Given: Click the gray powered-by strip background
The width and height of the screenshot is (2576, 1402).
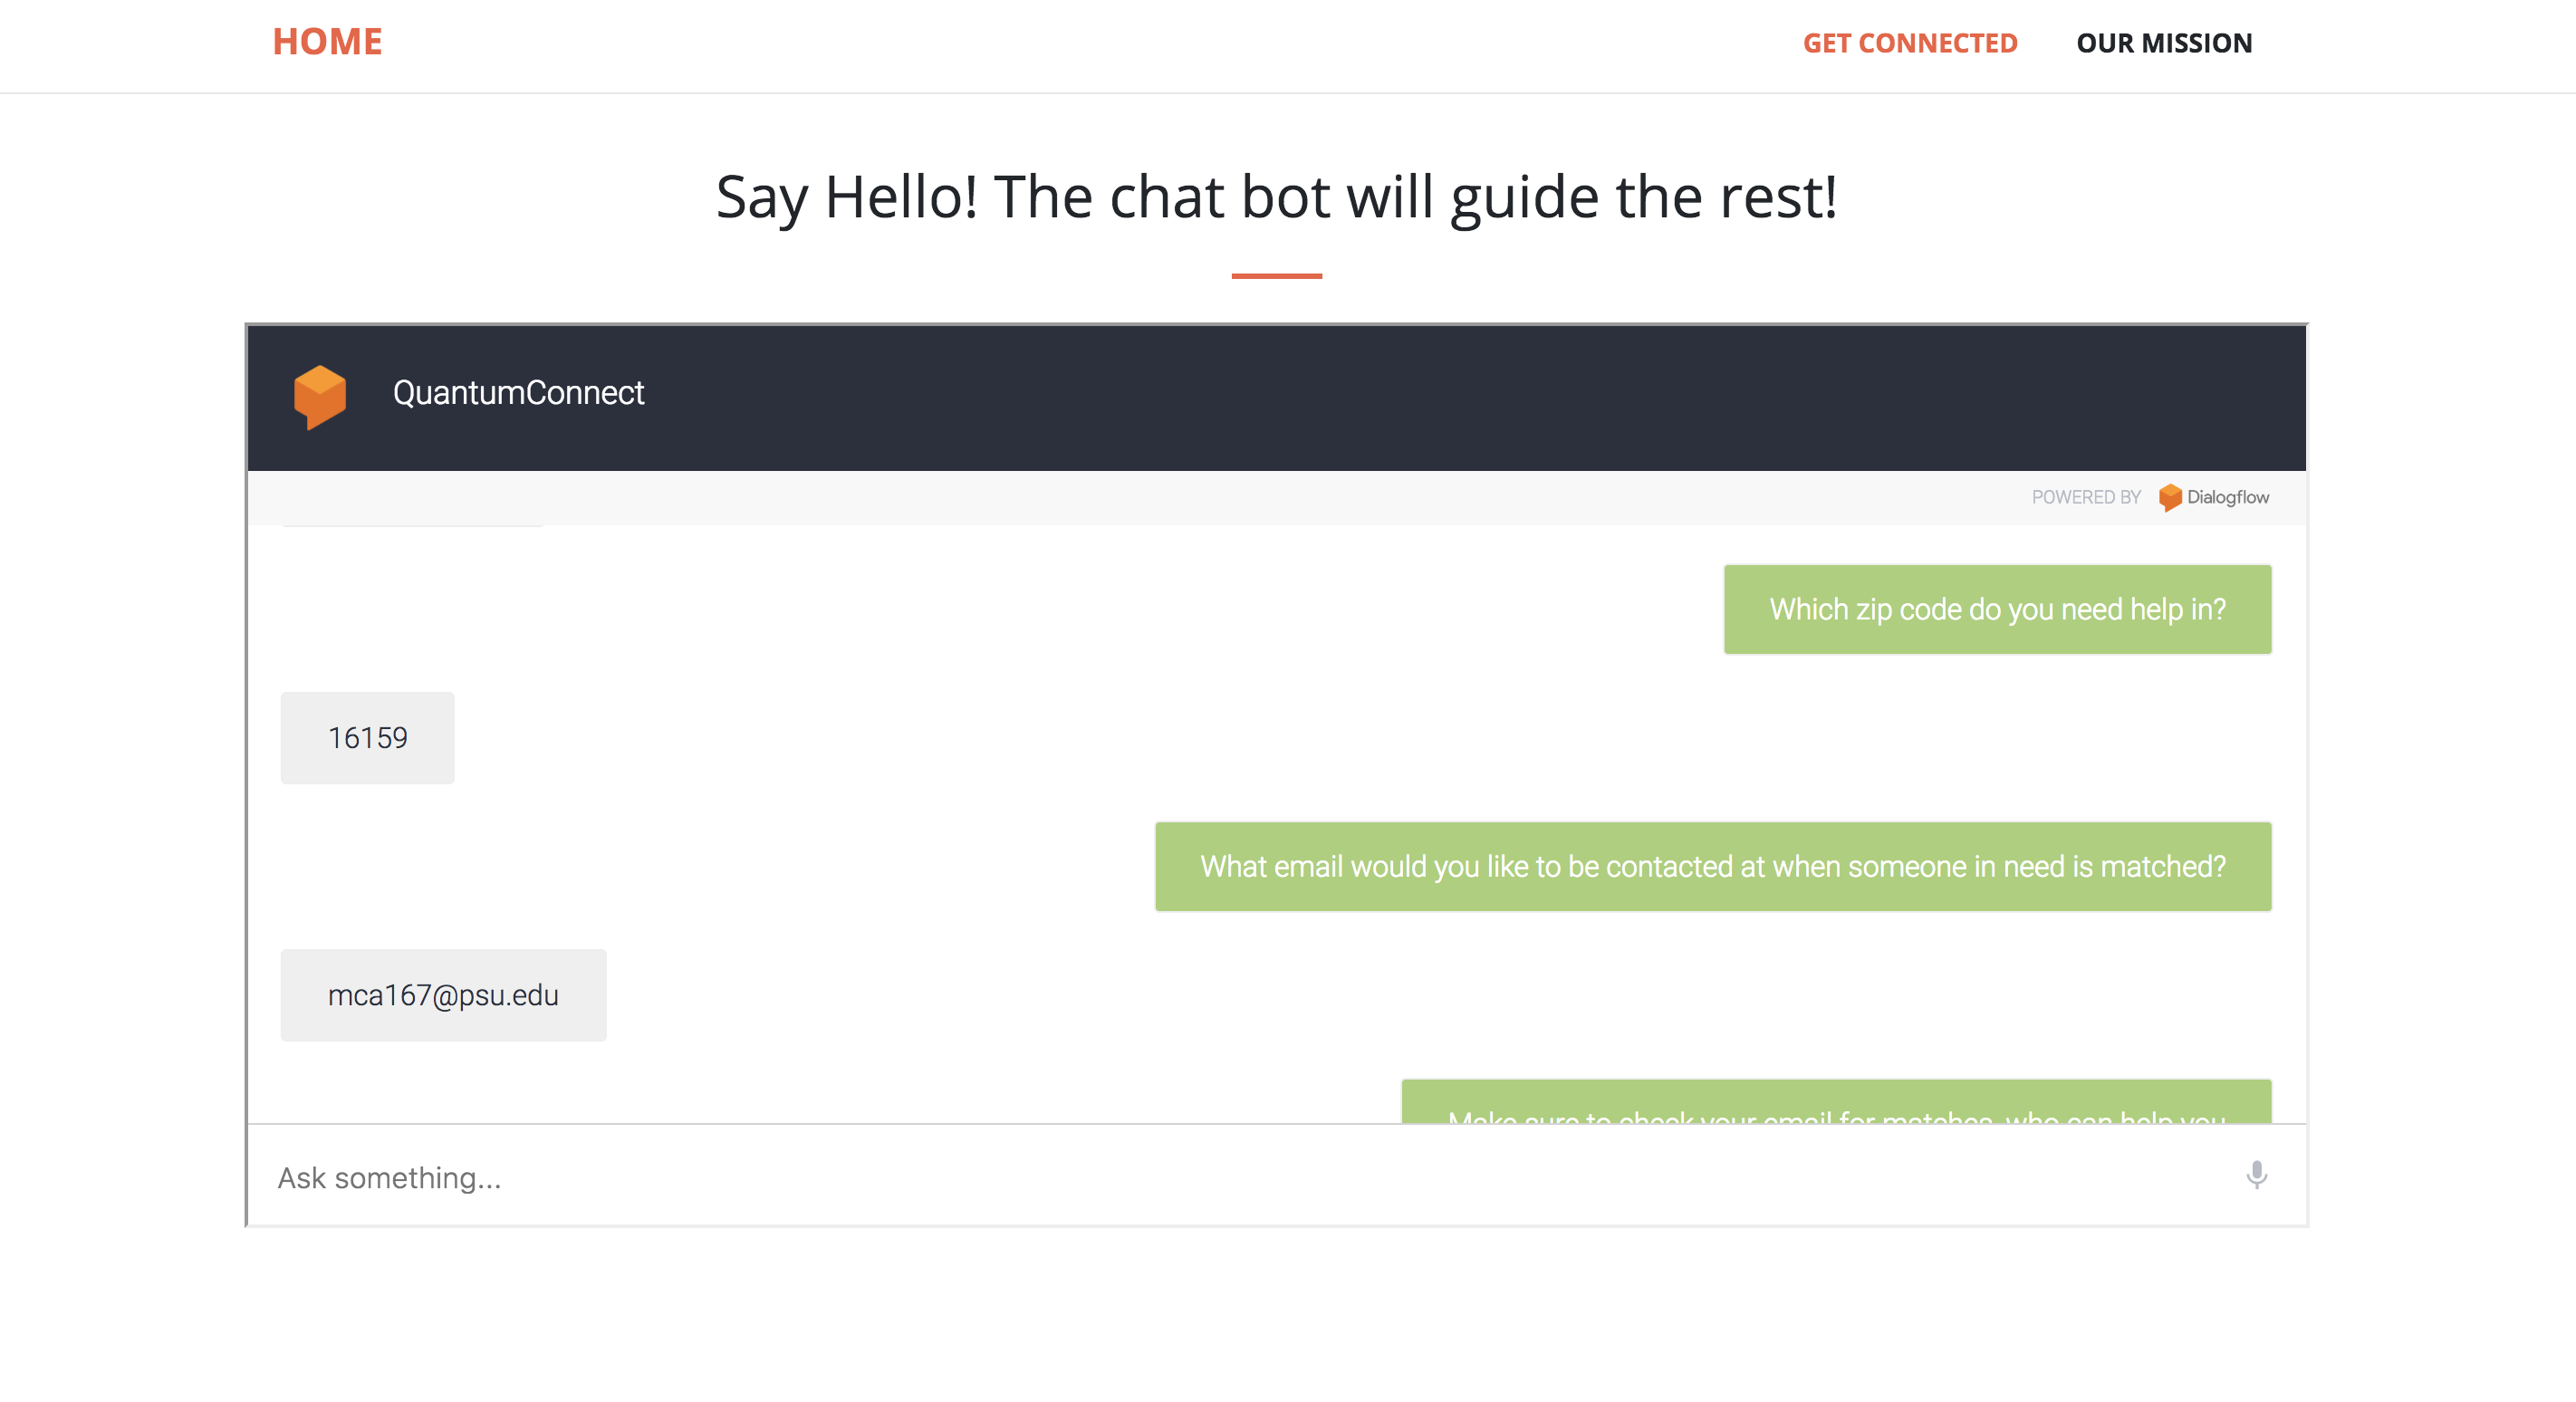Looking at the screenshot, I should point(1100,497).
